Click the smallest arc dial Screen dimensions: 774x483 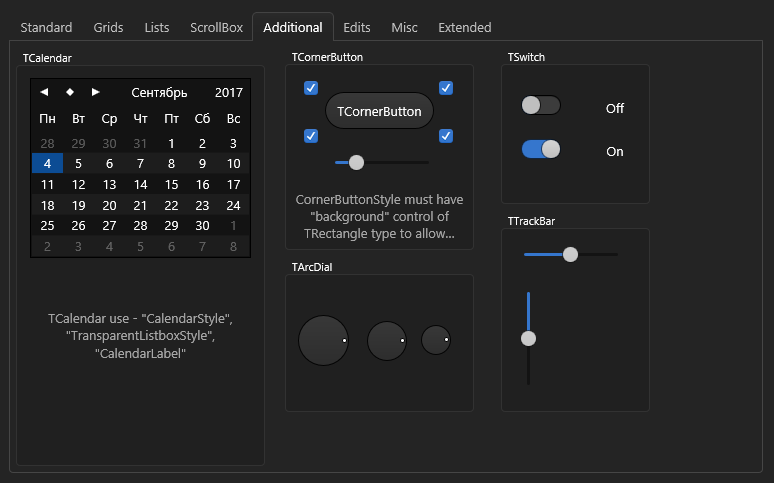436,340
